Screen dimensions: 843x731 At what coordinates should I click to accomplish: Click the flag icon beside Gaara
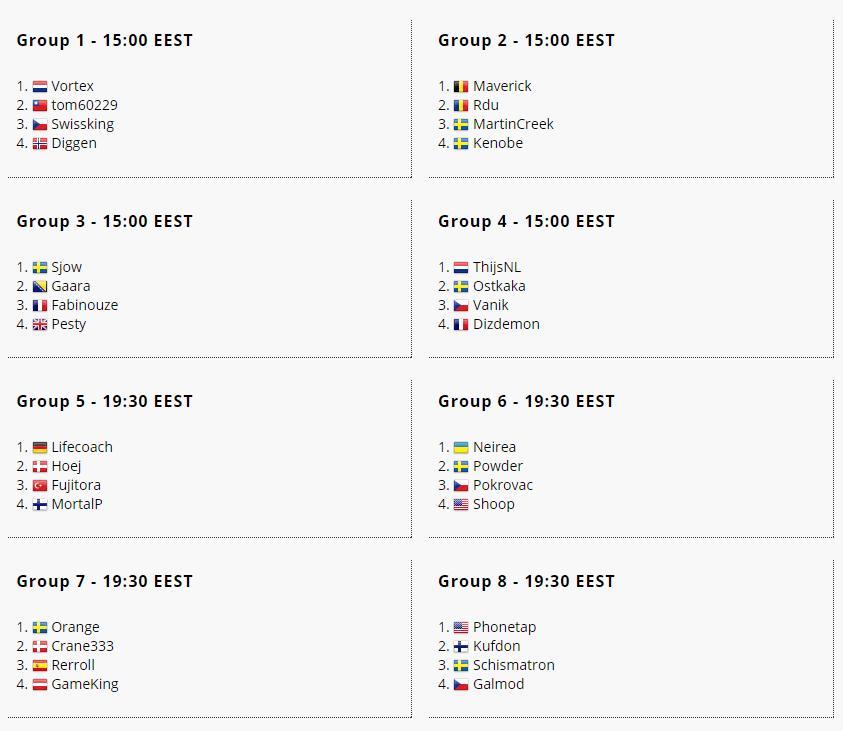pos(40,287)
